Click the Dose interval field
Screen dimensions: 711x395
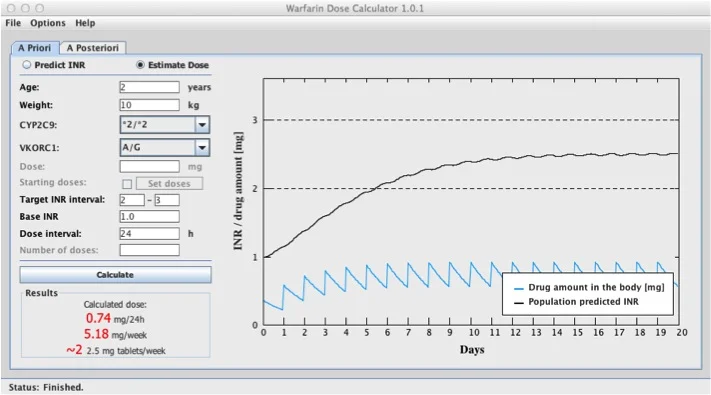(x=149, y=234)
